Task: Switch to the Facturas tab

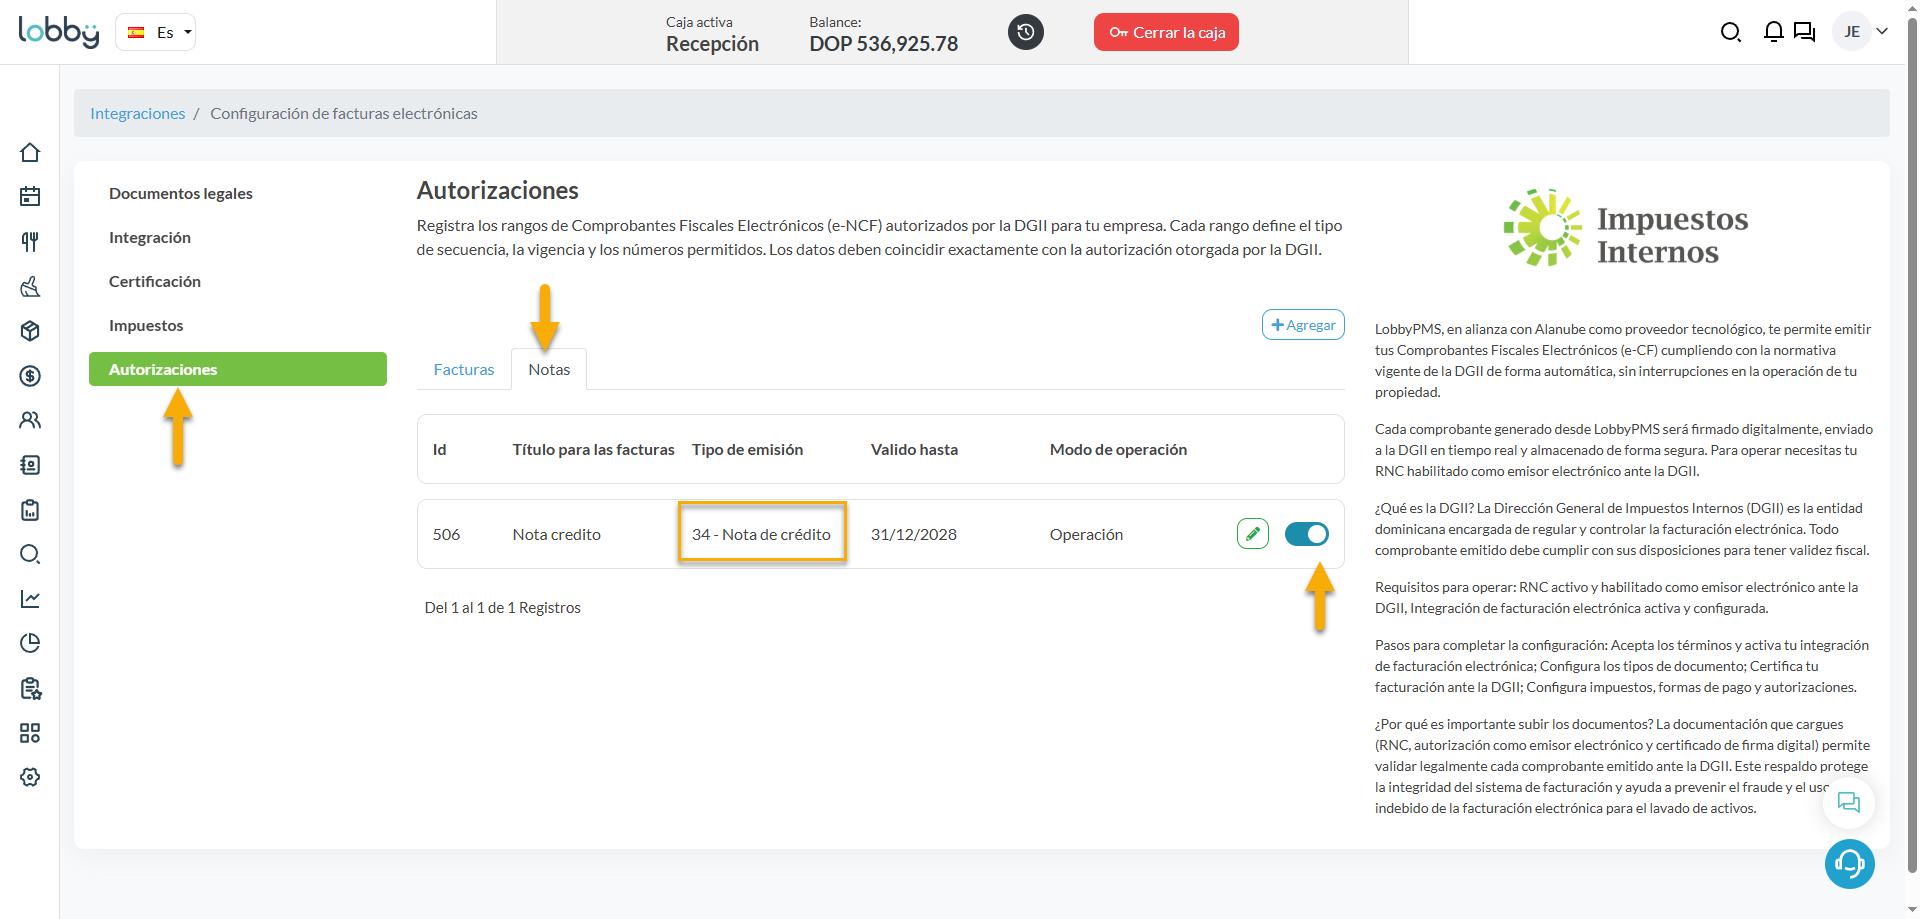Action: tap(464, 369)
